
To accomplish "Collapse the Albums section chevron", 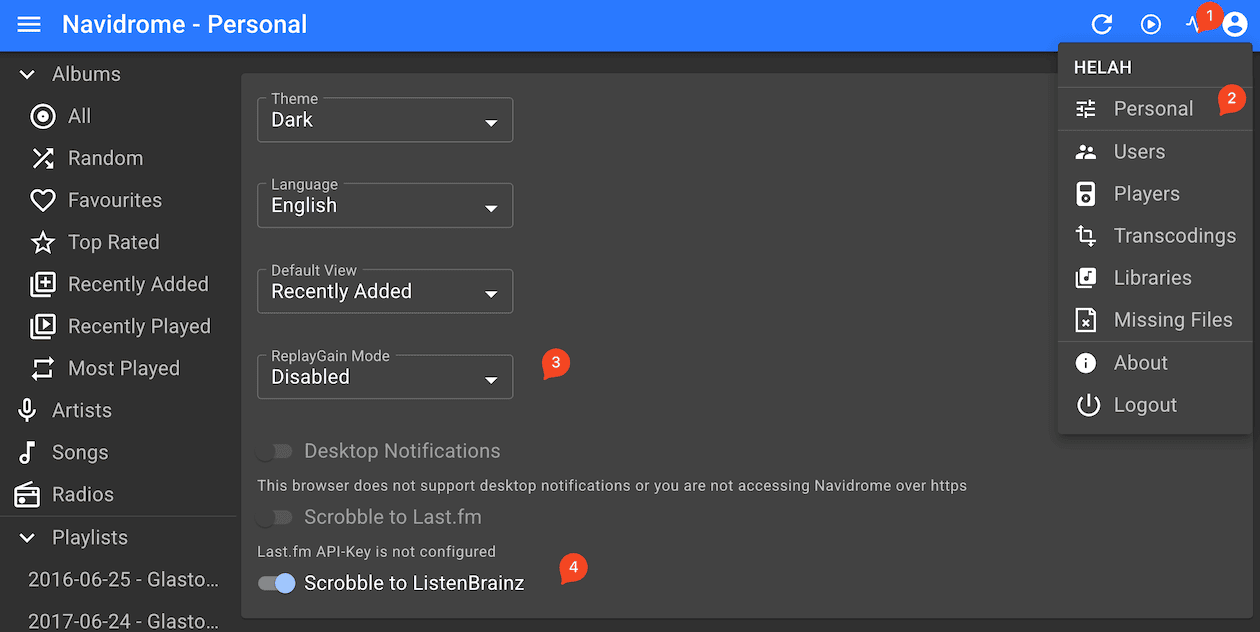I will 29,74.
